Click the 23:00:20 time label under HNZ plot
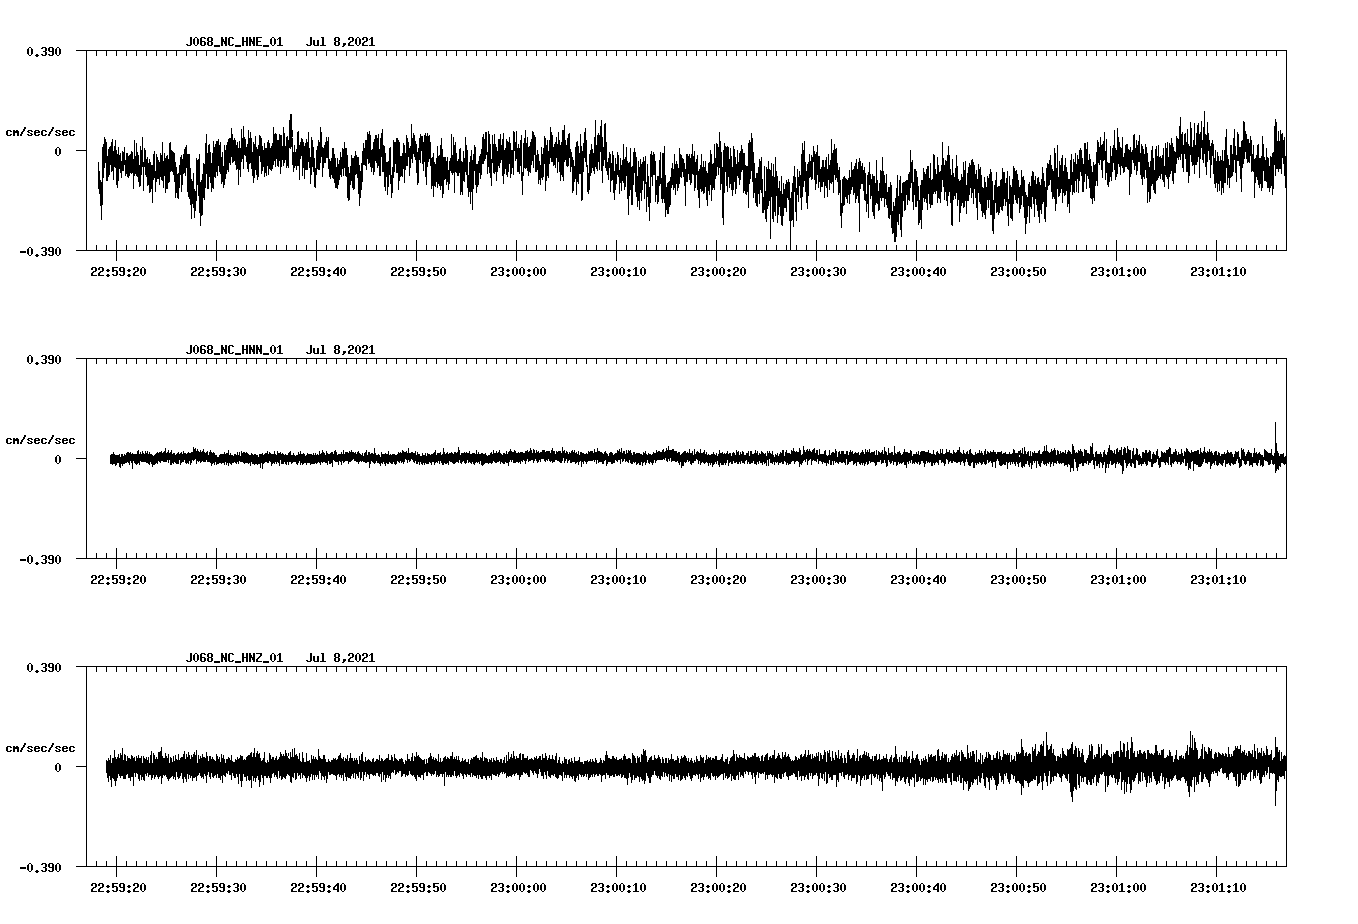This screenshot has height=924, width=1358. click(x=717, y=888)
